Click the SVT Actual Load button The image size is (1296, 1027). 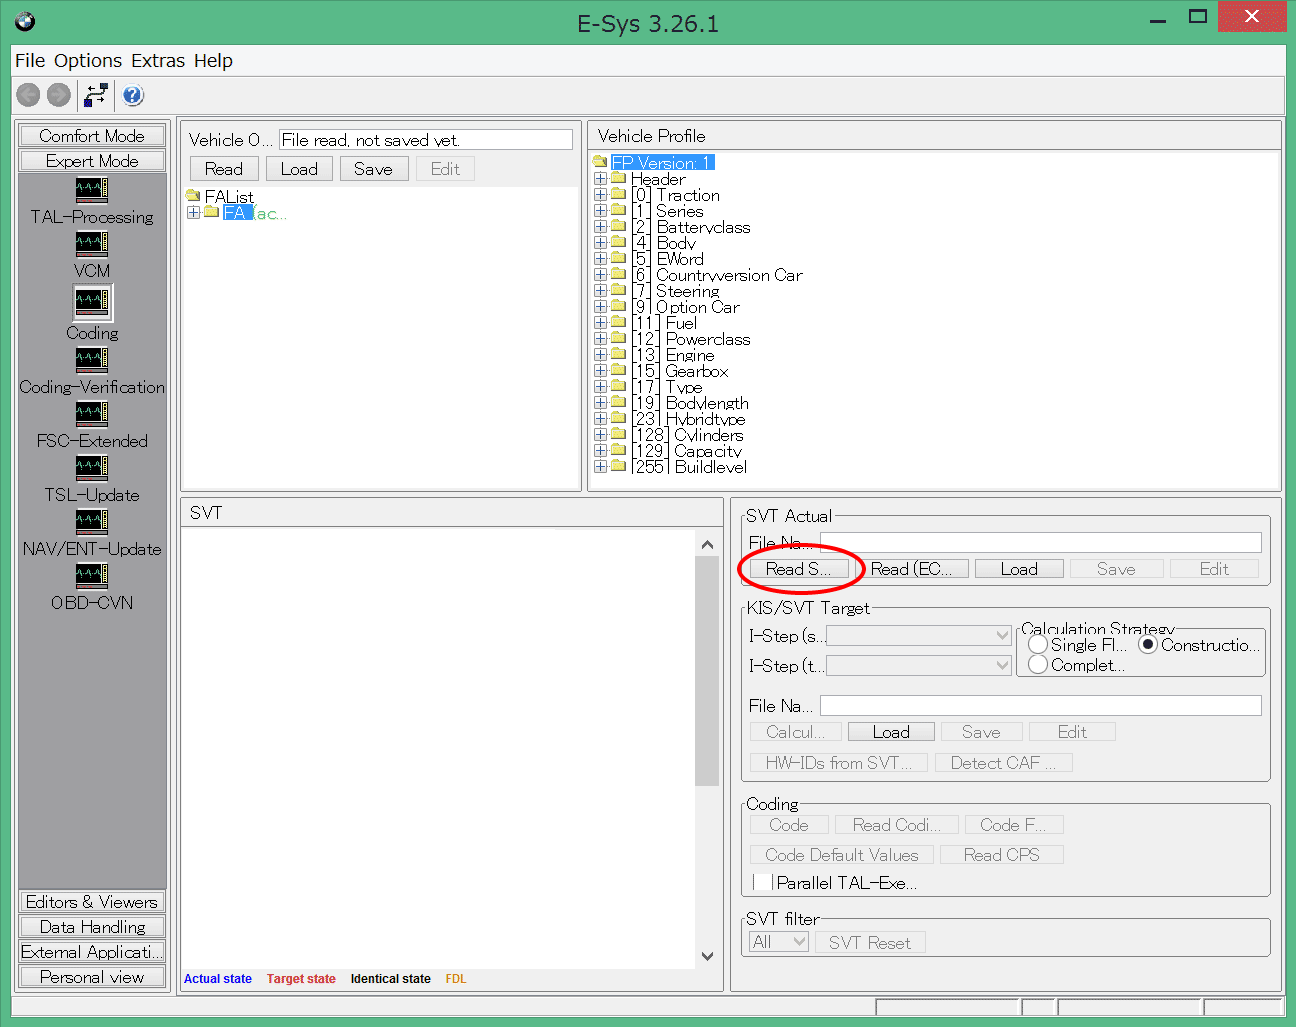tap(1019, 569)
